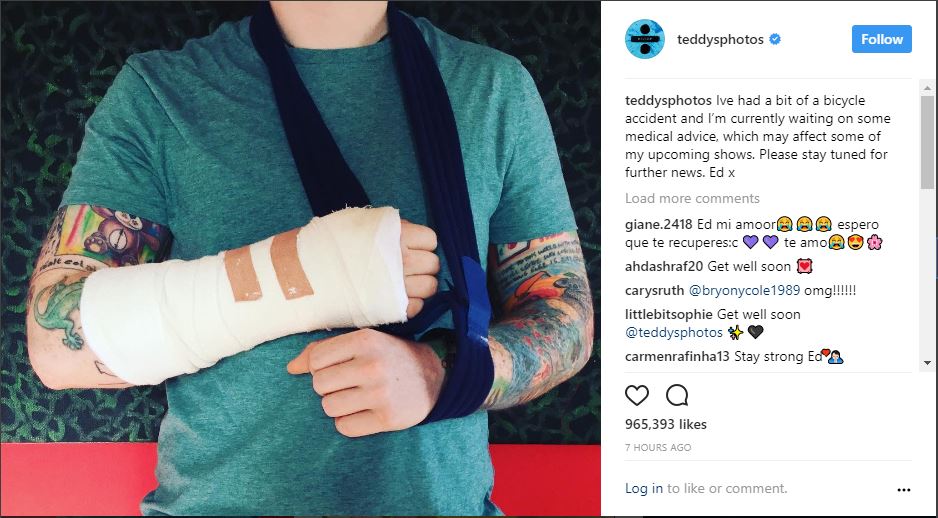Follow the teddysphotos account
Viewport: 938px width, 518px height.
tap(882, 39)
